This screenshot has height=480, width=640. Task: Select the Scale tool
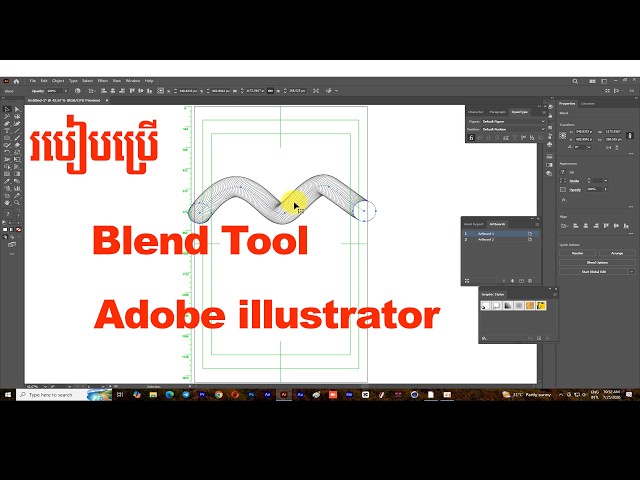pyautogui.click(x=17, y=152)
